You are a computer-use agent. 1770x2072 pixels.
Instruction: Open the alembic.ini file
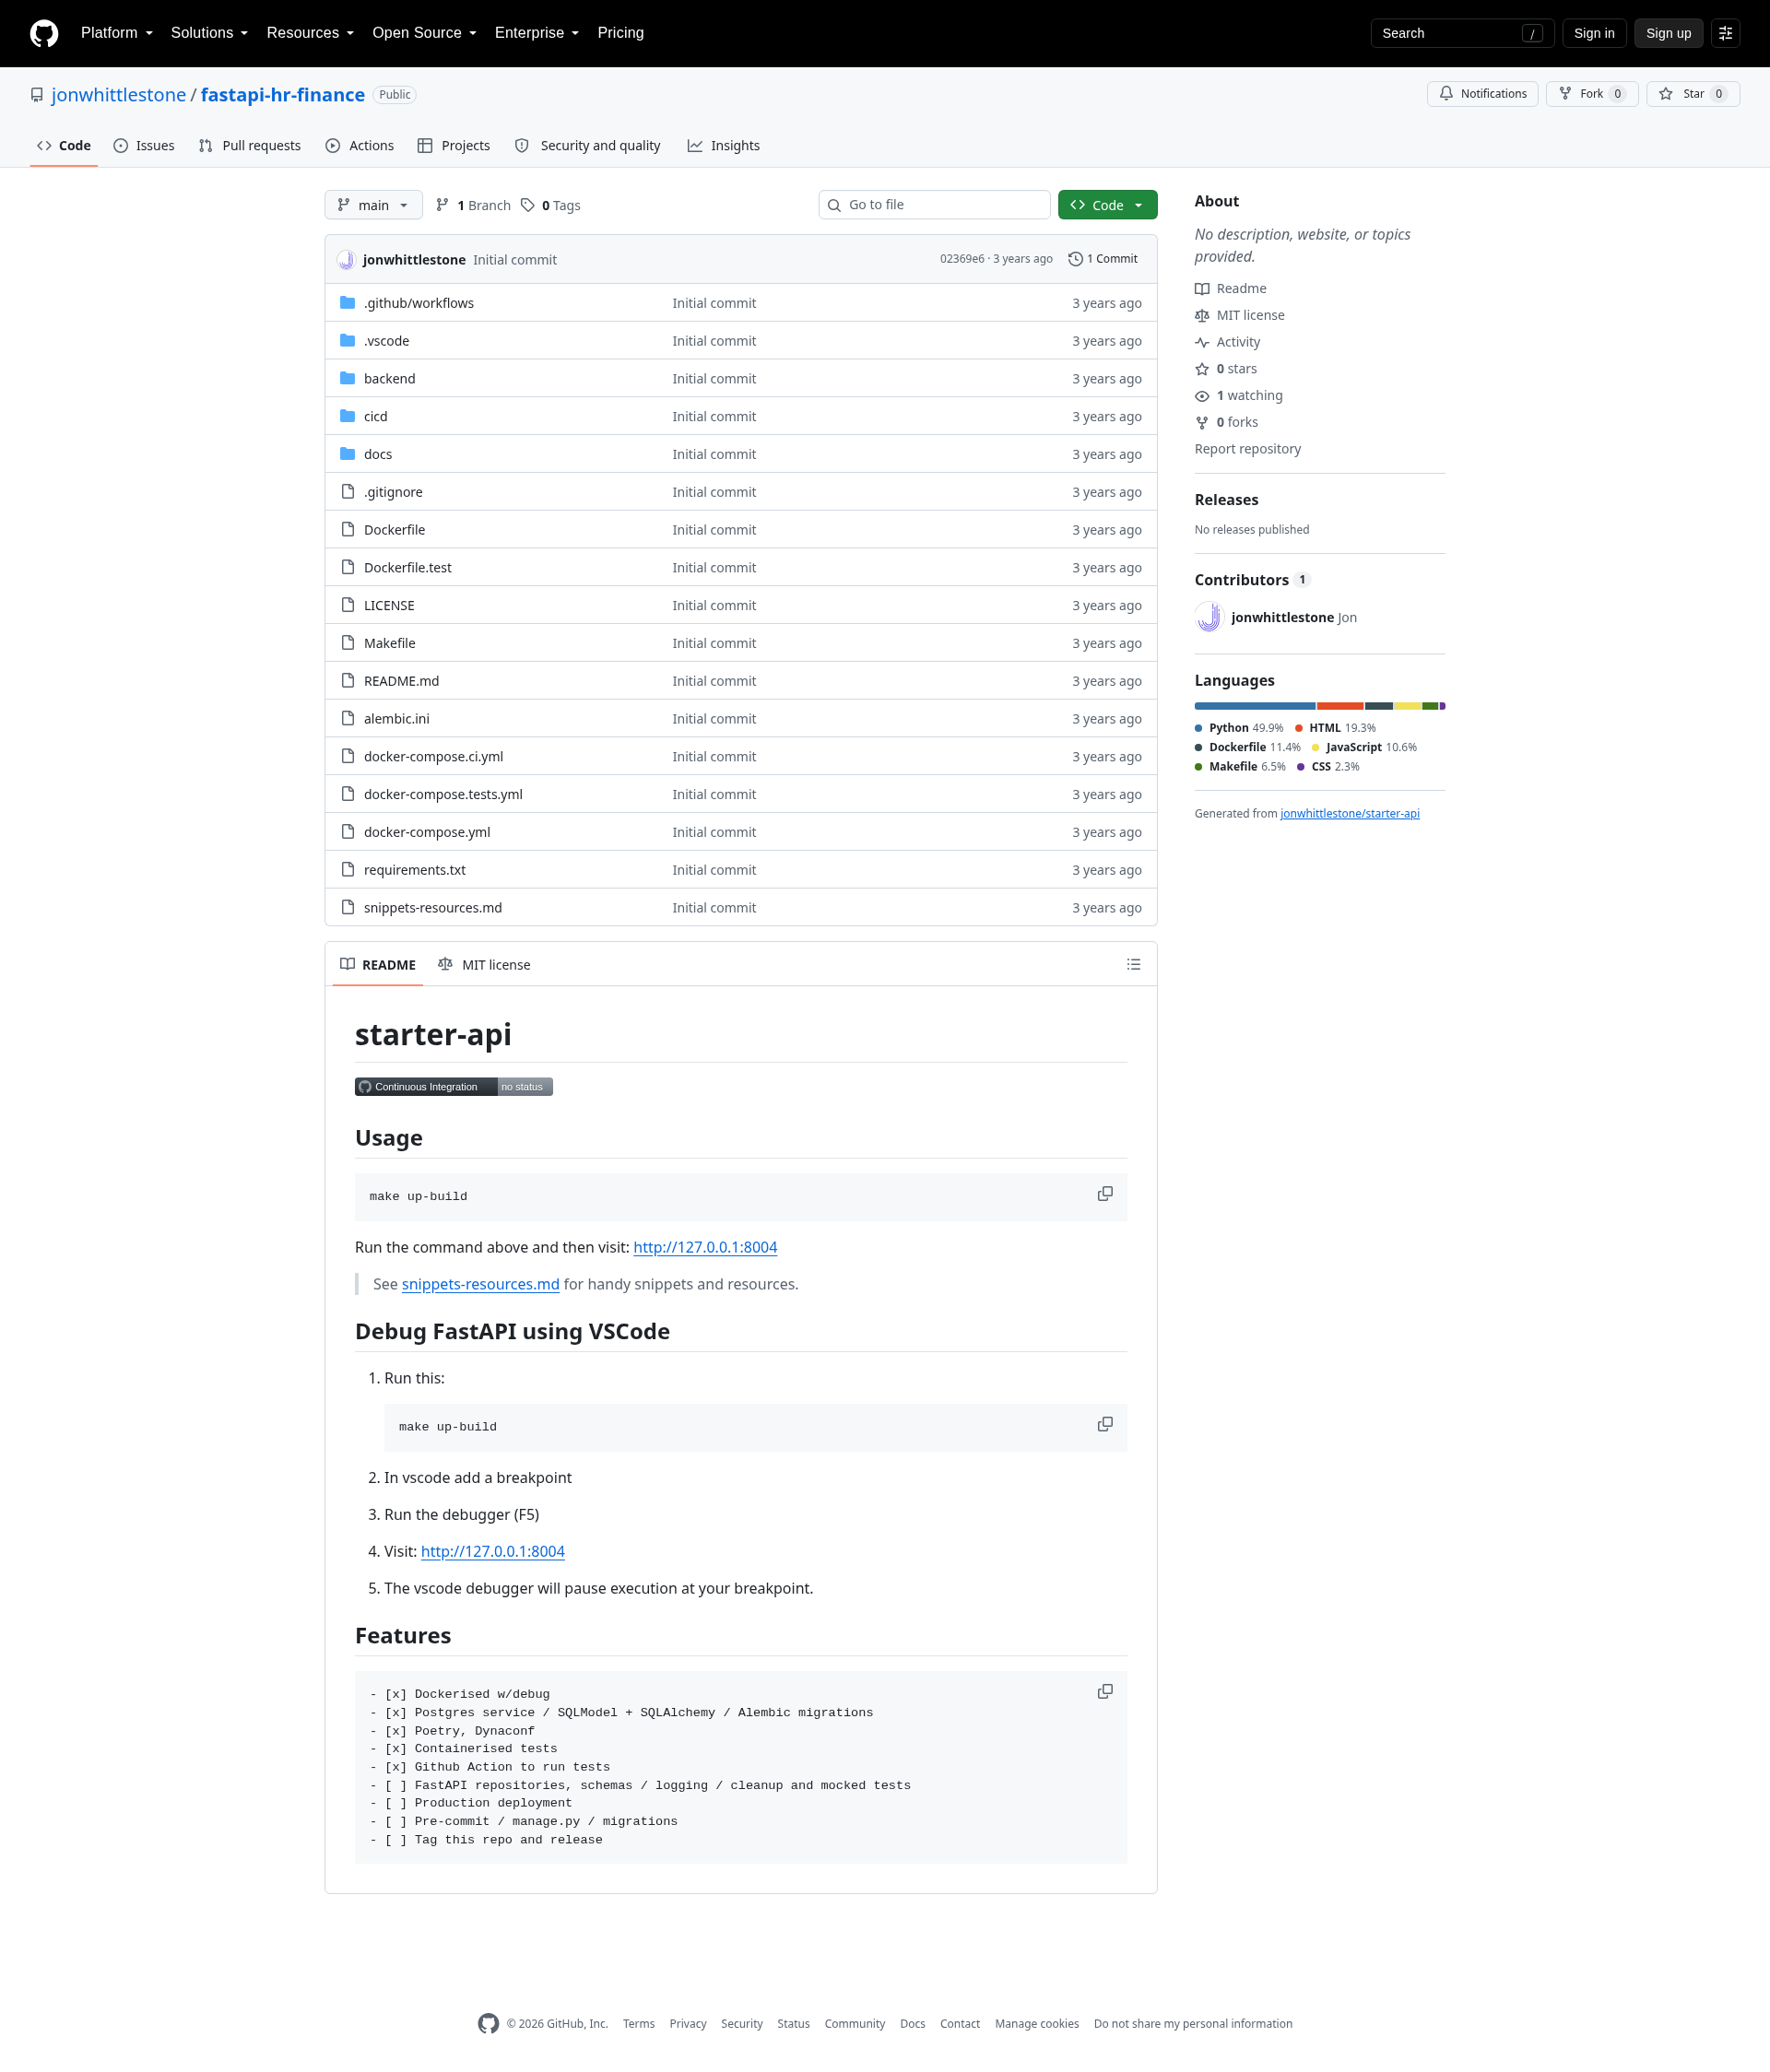pos(397,719)
